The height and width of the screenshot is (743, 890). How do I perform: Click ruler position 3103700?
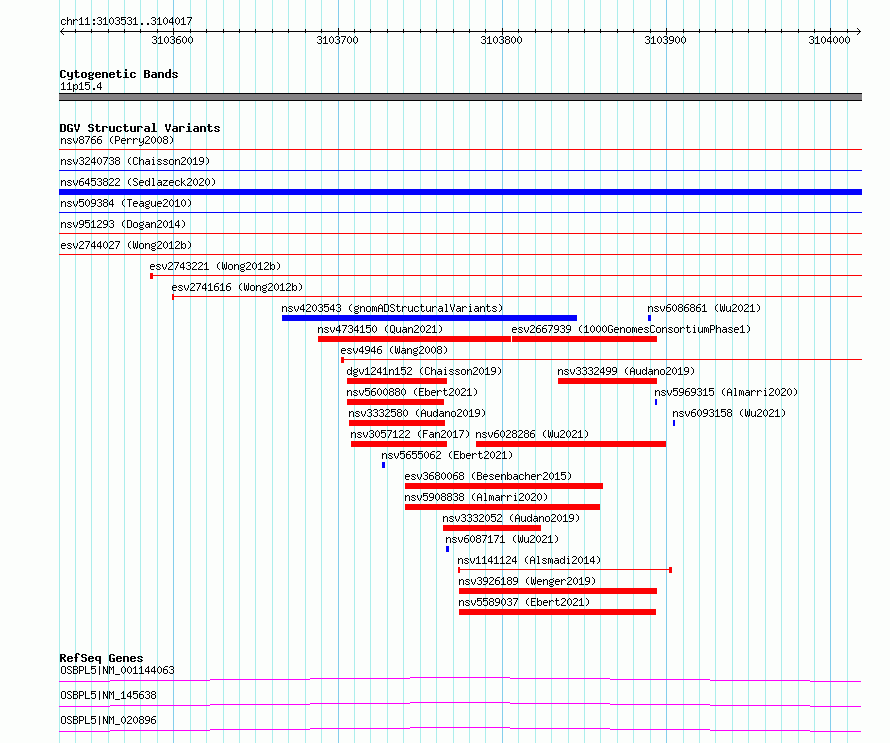coord(338,40)
